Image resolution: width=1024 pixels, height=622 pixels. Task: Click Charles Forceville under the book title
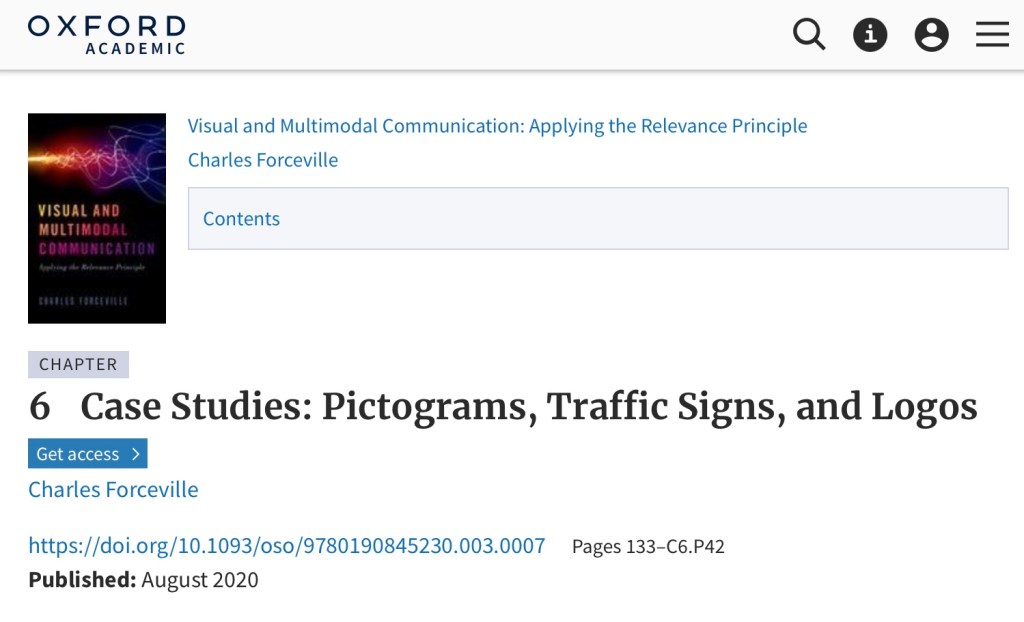pos(263,160)
